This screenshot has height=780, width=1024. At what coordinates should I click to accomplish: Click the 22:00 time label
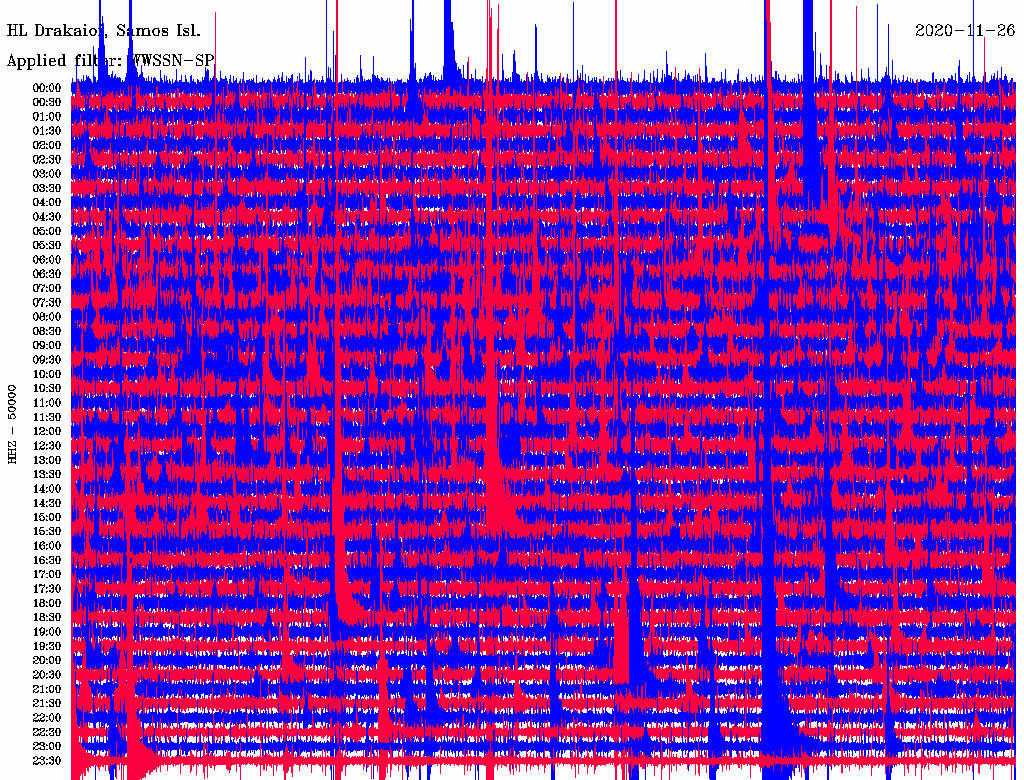click(47, 718)
